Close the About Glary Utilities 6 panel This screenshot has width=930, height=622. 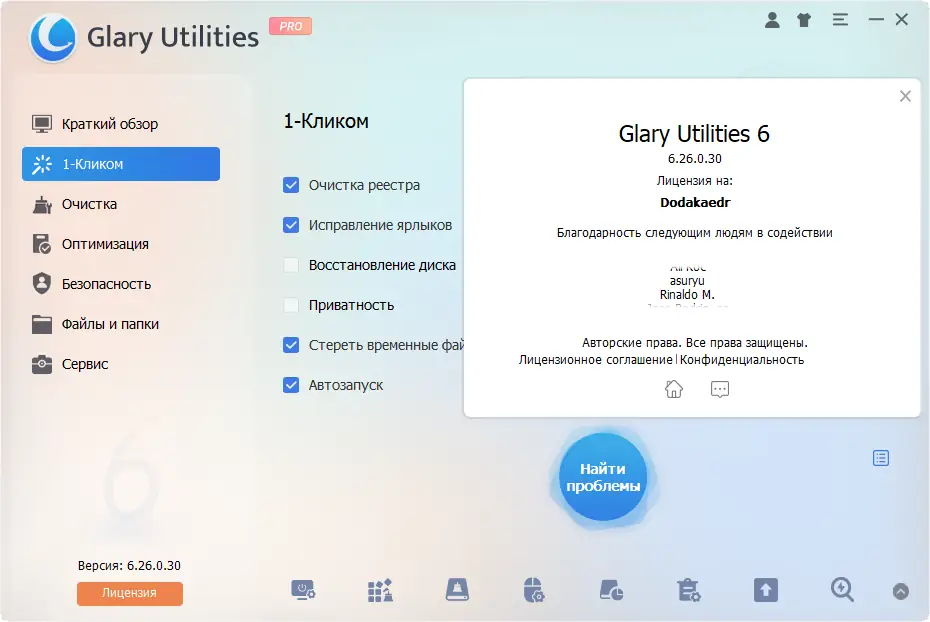pyautogui.click(x=904, y=96)
